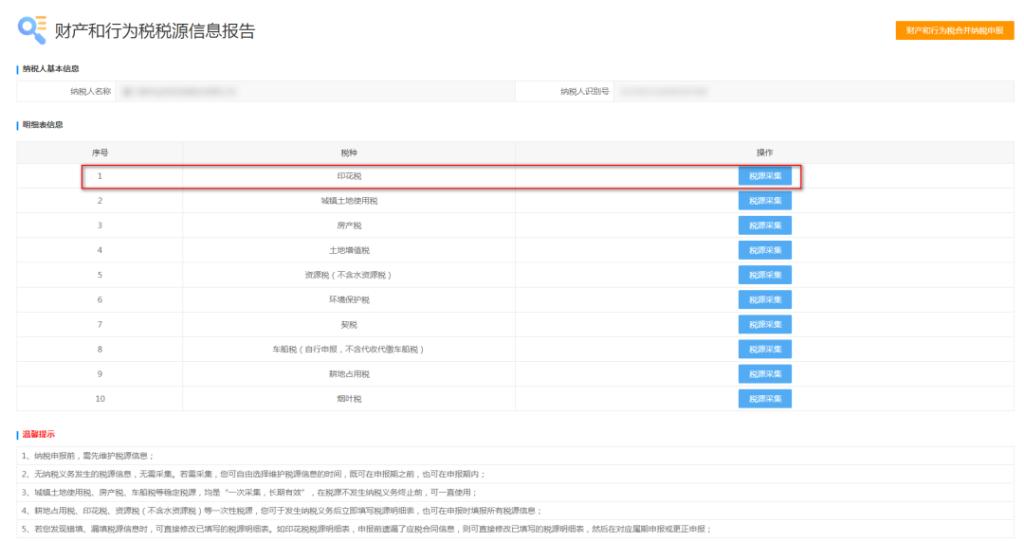Image resolution: width=1024 pixels, height=541 pixels.
Task: Open 税源采集 for 车船税 row
Action: pos(765,349)
